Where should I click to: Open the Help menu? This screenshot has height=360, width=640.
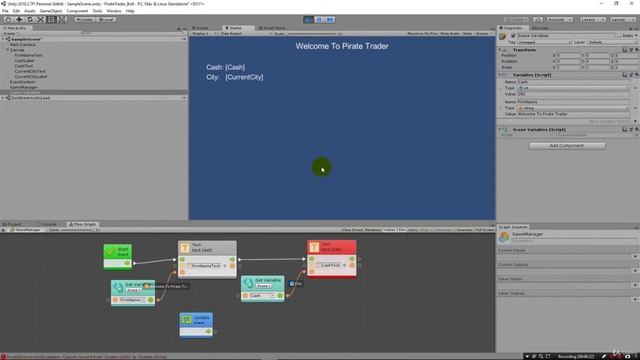coord(130,11)
